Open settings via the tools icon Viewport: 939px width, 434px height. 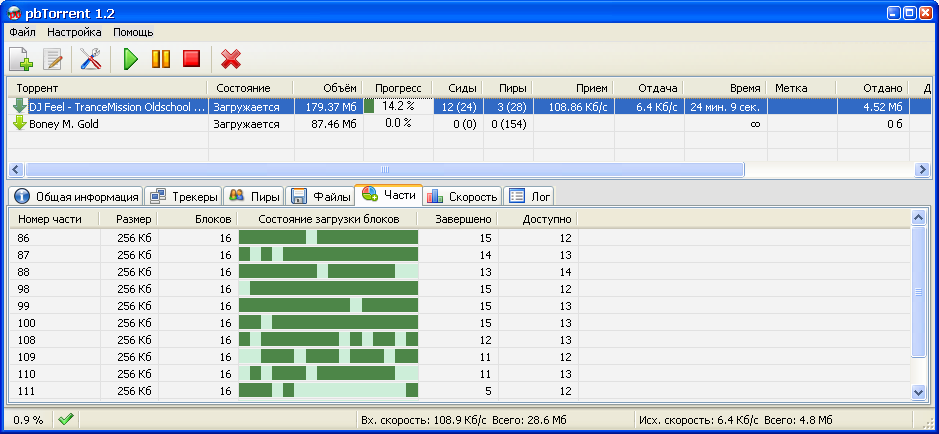click(x=92, y=59)
